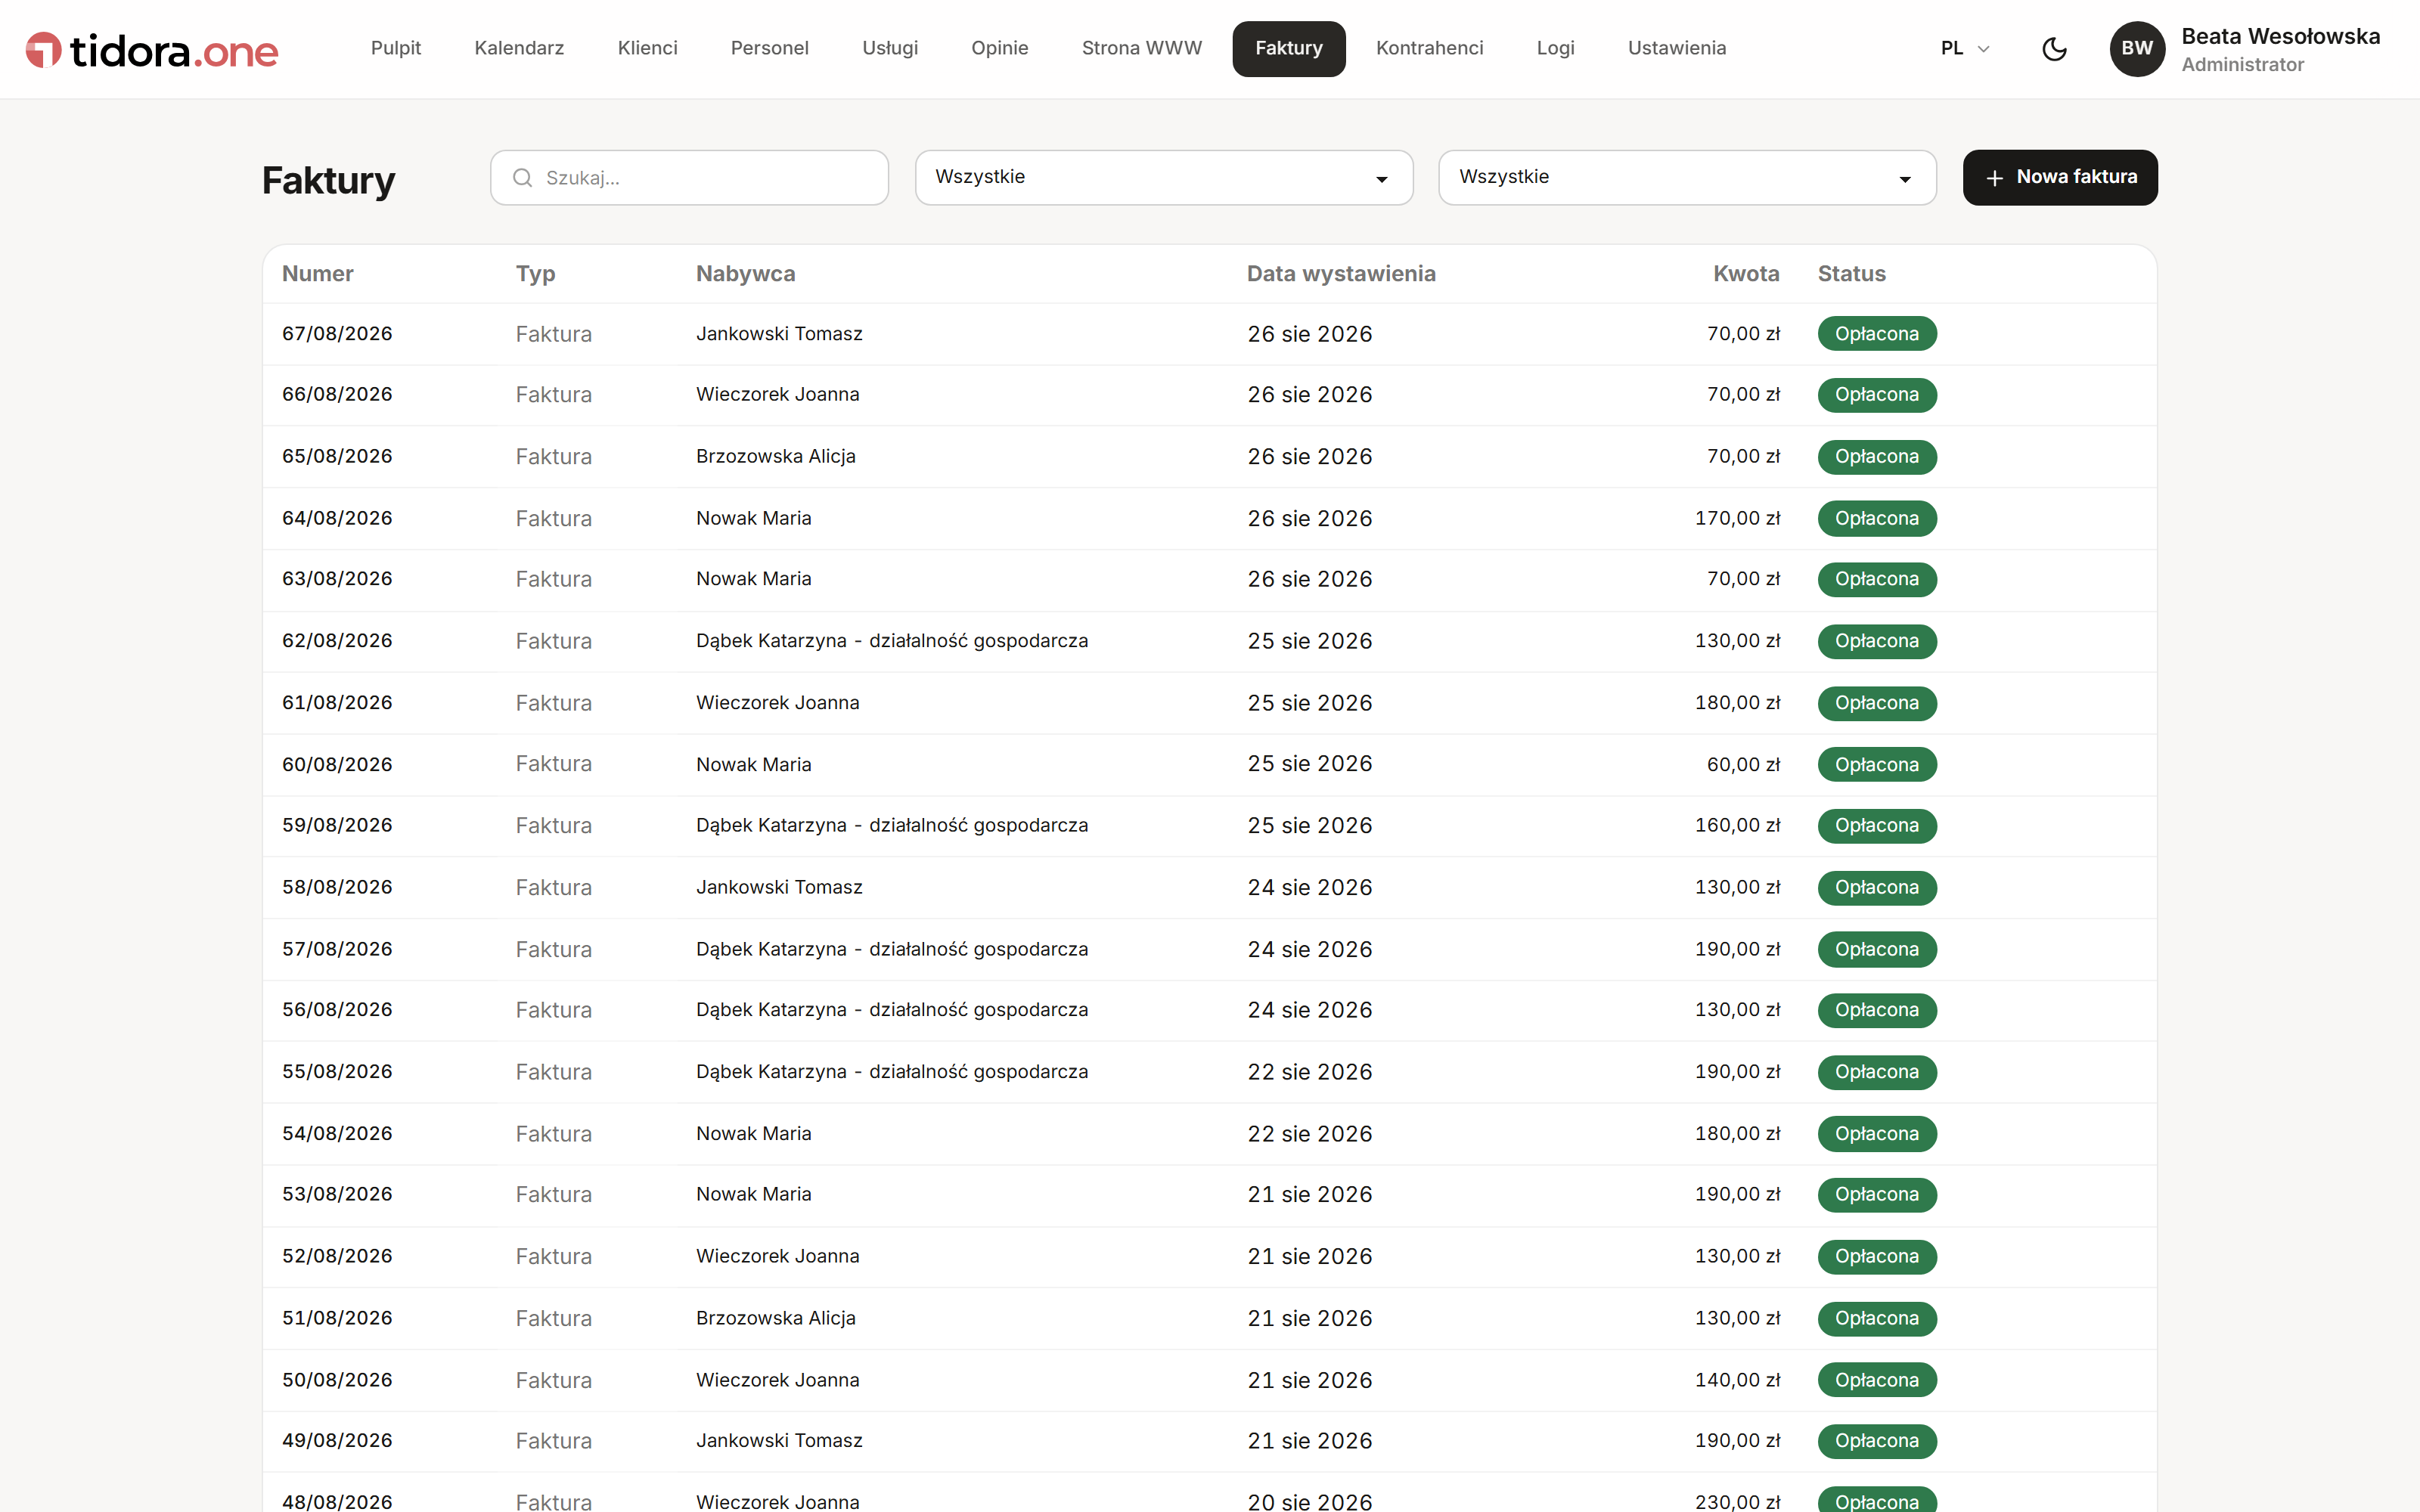
Task: Select the active Faktury tab
Action: (x=1289, y=49)
